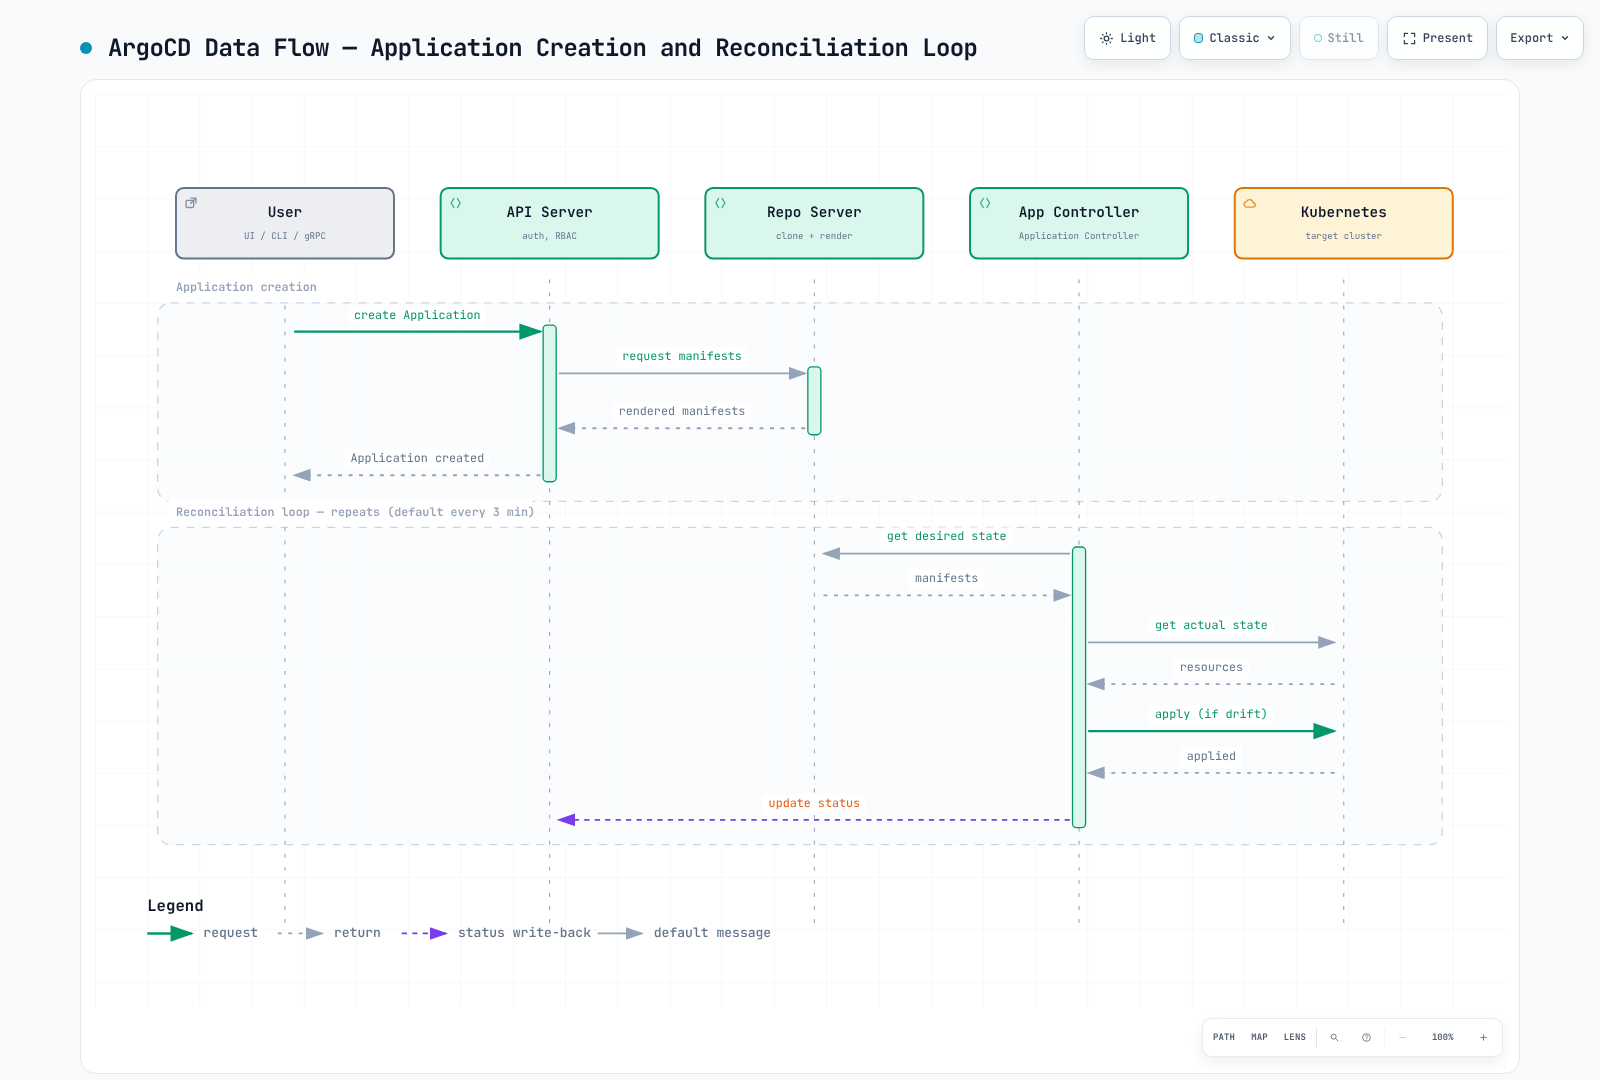The width and height of the screenshot is (1600, 1080).
Task: Click the 'applied' return label
Action: pyautogui.click(x=1211, y=756)
